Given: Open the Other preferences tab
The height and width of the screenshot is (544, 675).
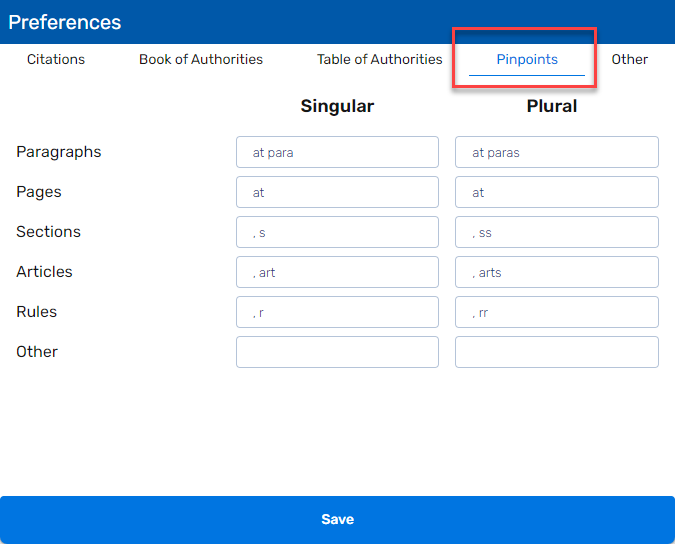Looking at the screenshot, I should [629, 59].
